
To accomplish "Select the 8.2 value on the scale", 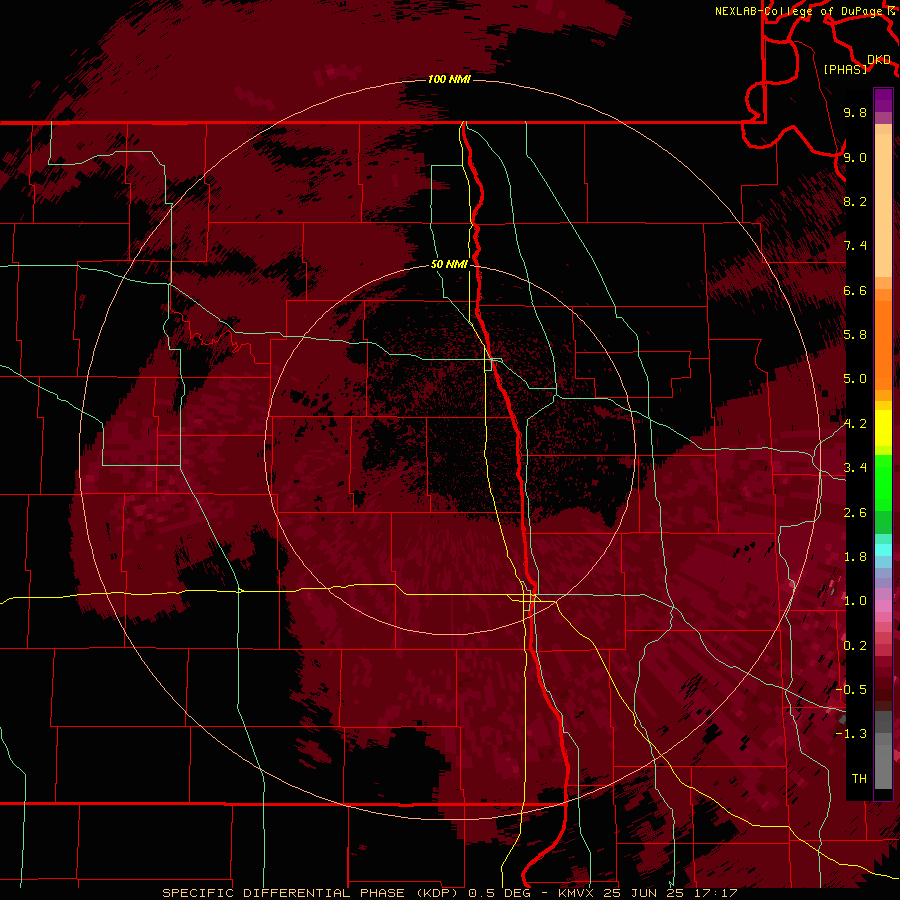I will click(x=855, y=201).
